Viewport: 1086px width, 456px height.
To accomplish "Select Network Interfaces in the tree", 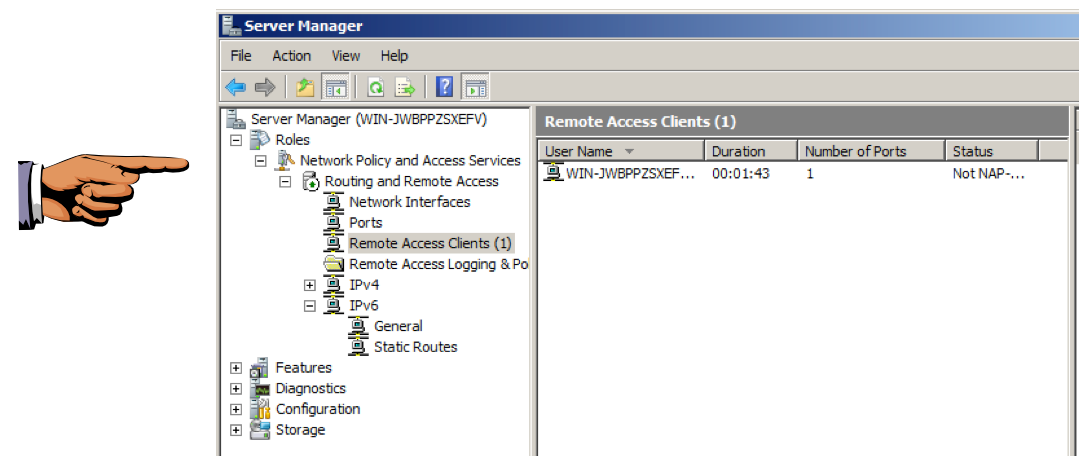I will pos(409,202).
